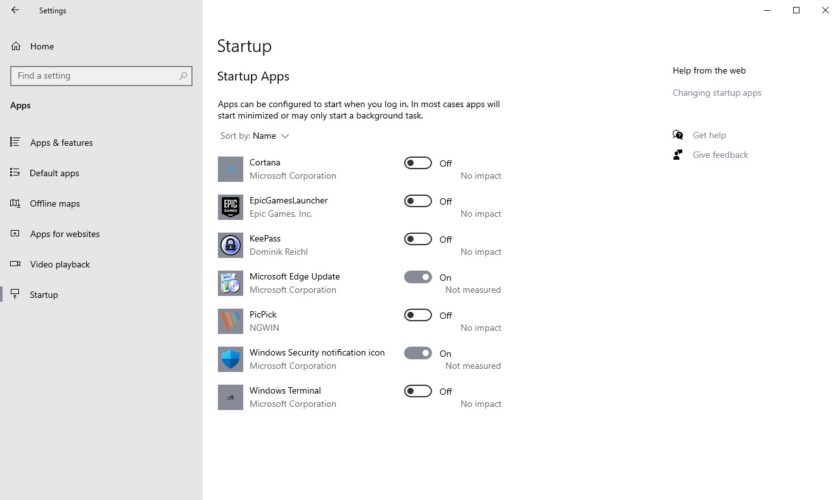This screenshot has width=840, height=500.
Task: Open Changing startup apps help link
Action: [717, 93]
